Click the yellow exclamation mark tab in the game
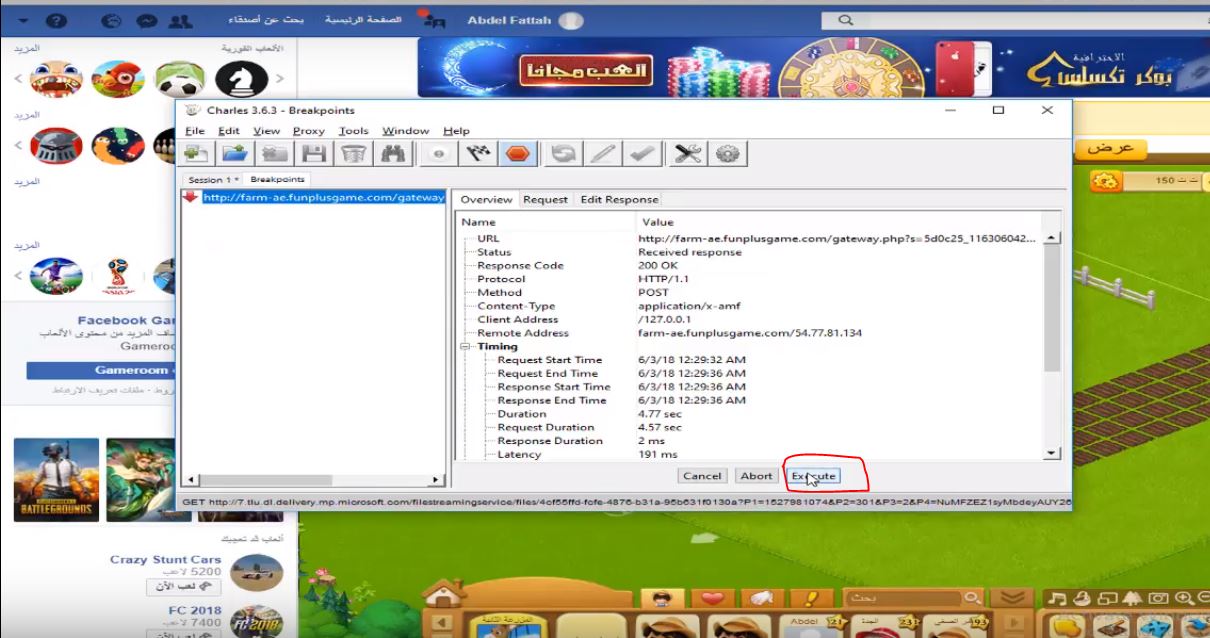 (811, 597)
